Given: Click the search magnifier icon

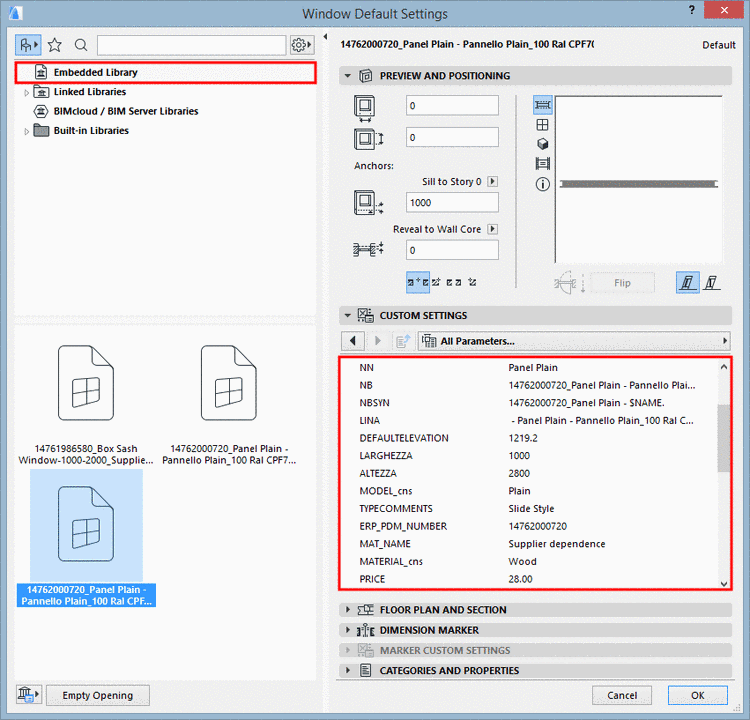Looking at the screenshot, I should click(x=81, y=45).
